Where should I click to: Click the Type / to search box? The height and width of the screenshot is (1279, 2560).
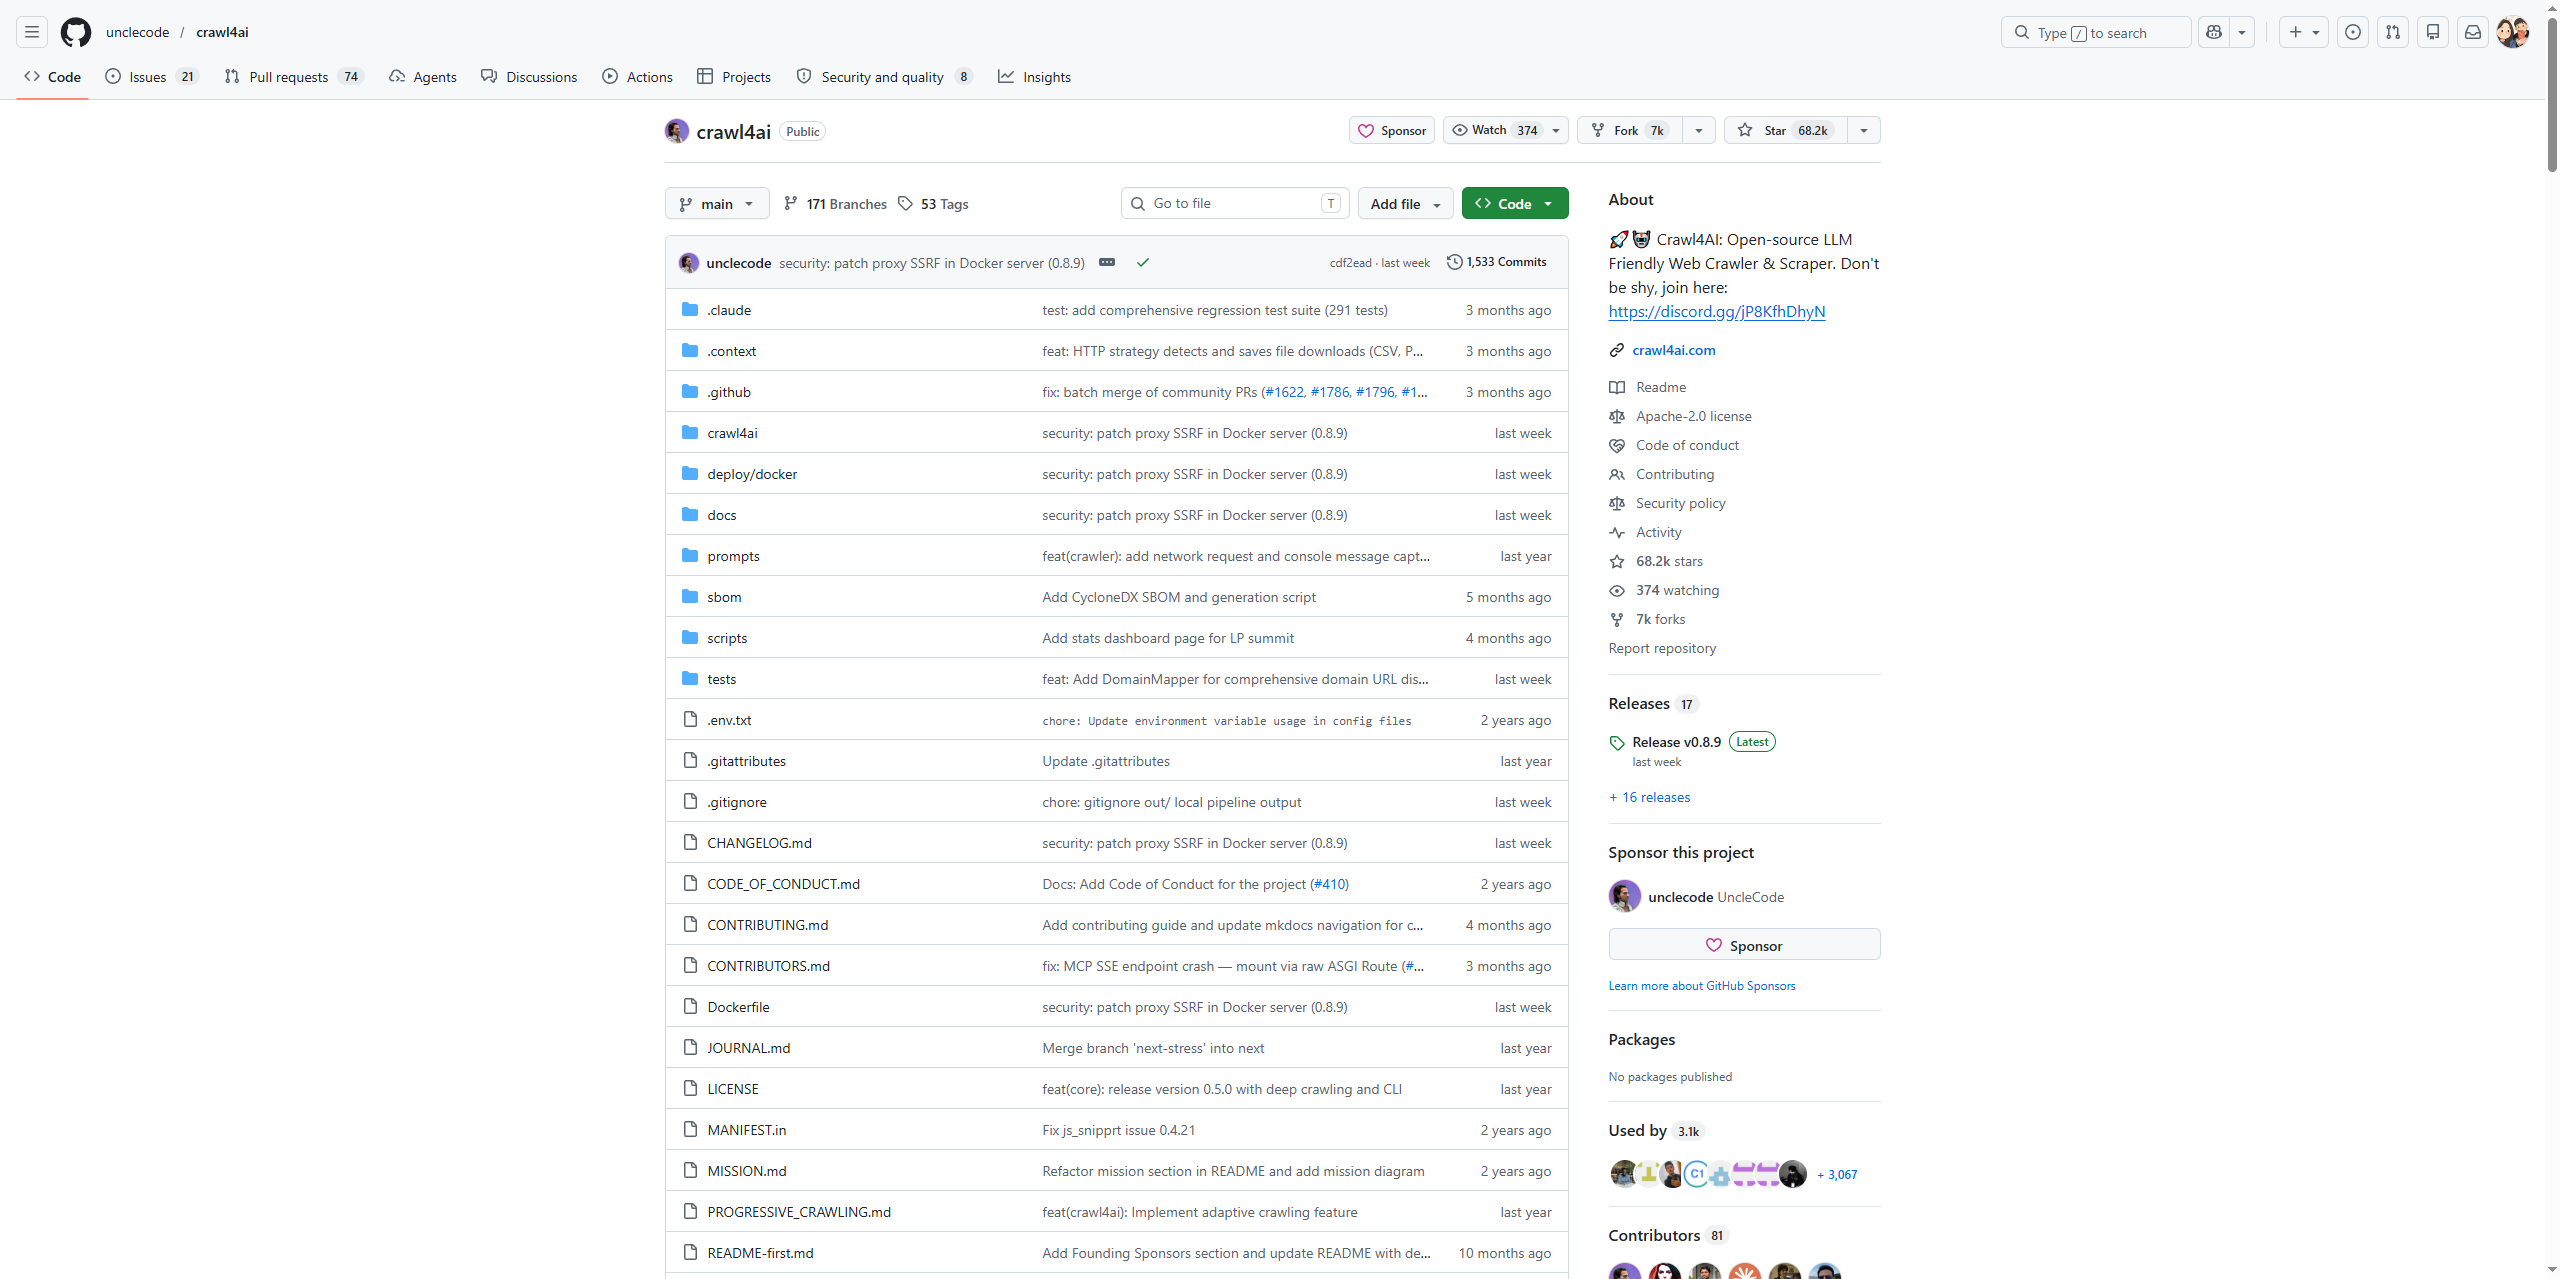2096,32
